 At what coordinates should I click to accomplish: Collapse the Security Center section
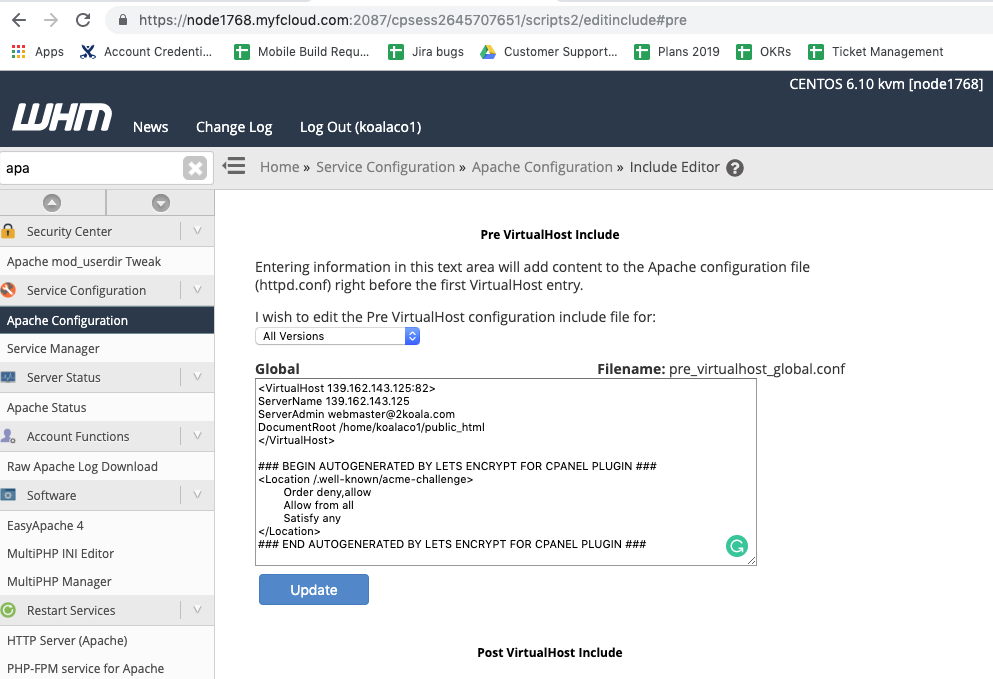click(x=197, y=232)
